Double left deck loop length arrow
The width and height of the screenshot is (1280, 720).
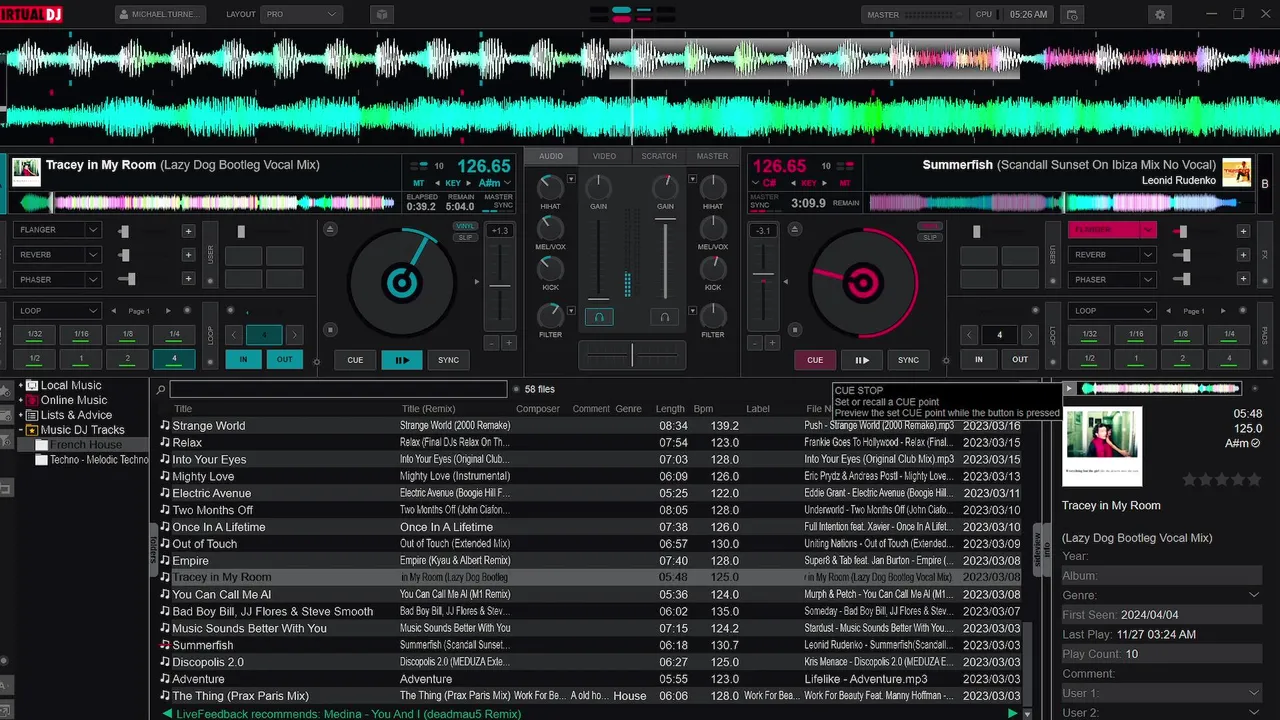click(294, 335)
